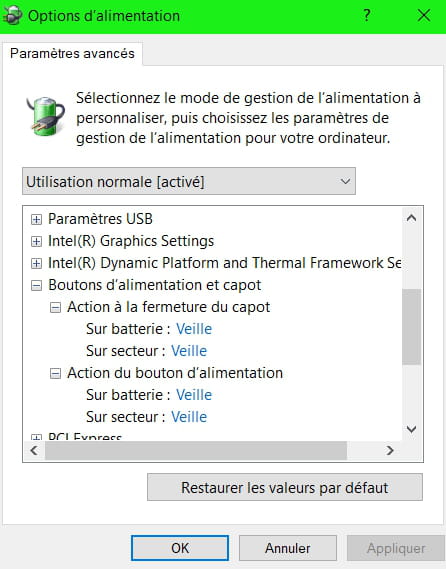Expand the Paramètres USB node
446x569 pixels.
(36, 220)
